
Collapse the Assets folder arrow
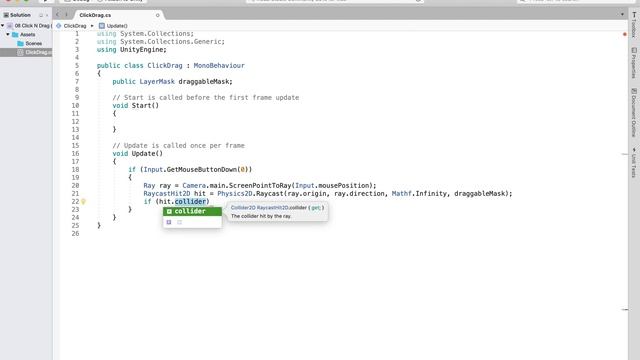[x=8, y=34]
